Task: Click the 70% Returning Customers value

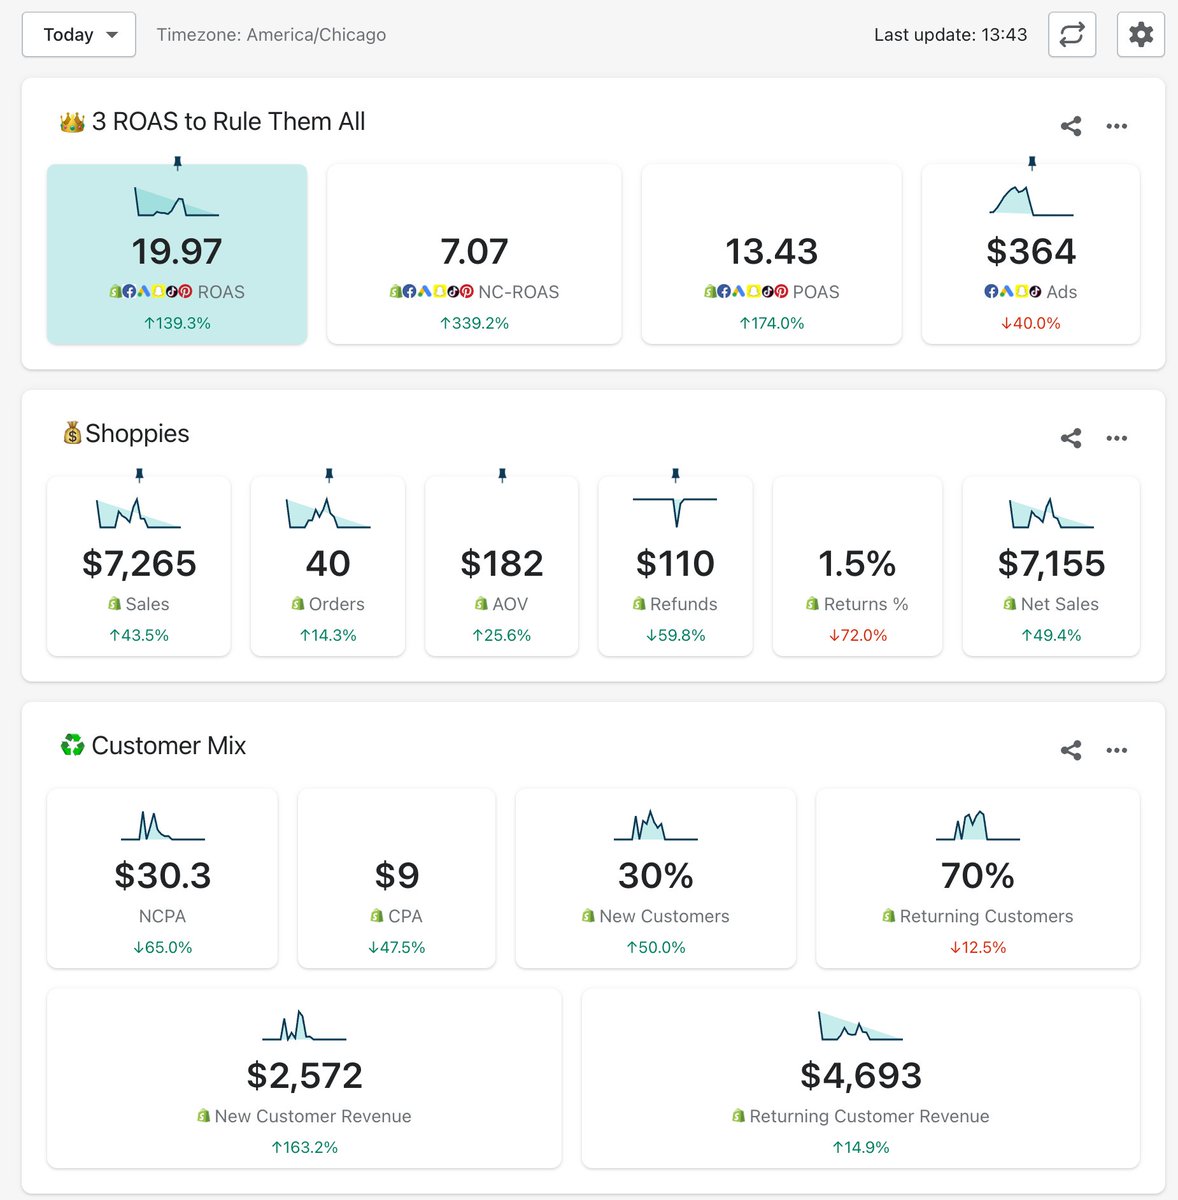Action: pos(978,875)
